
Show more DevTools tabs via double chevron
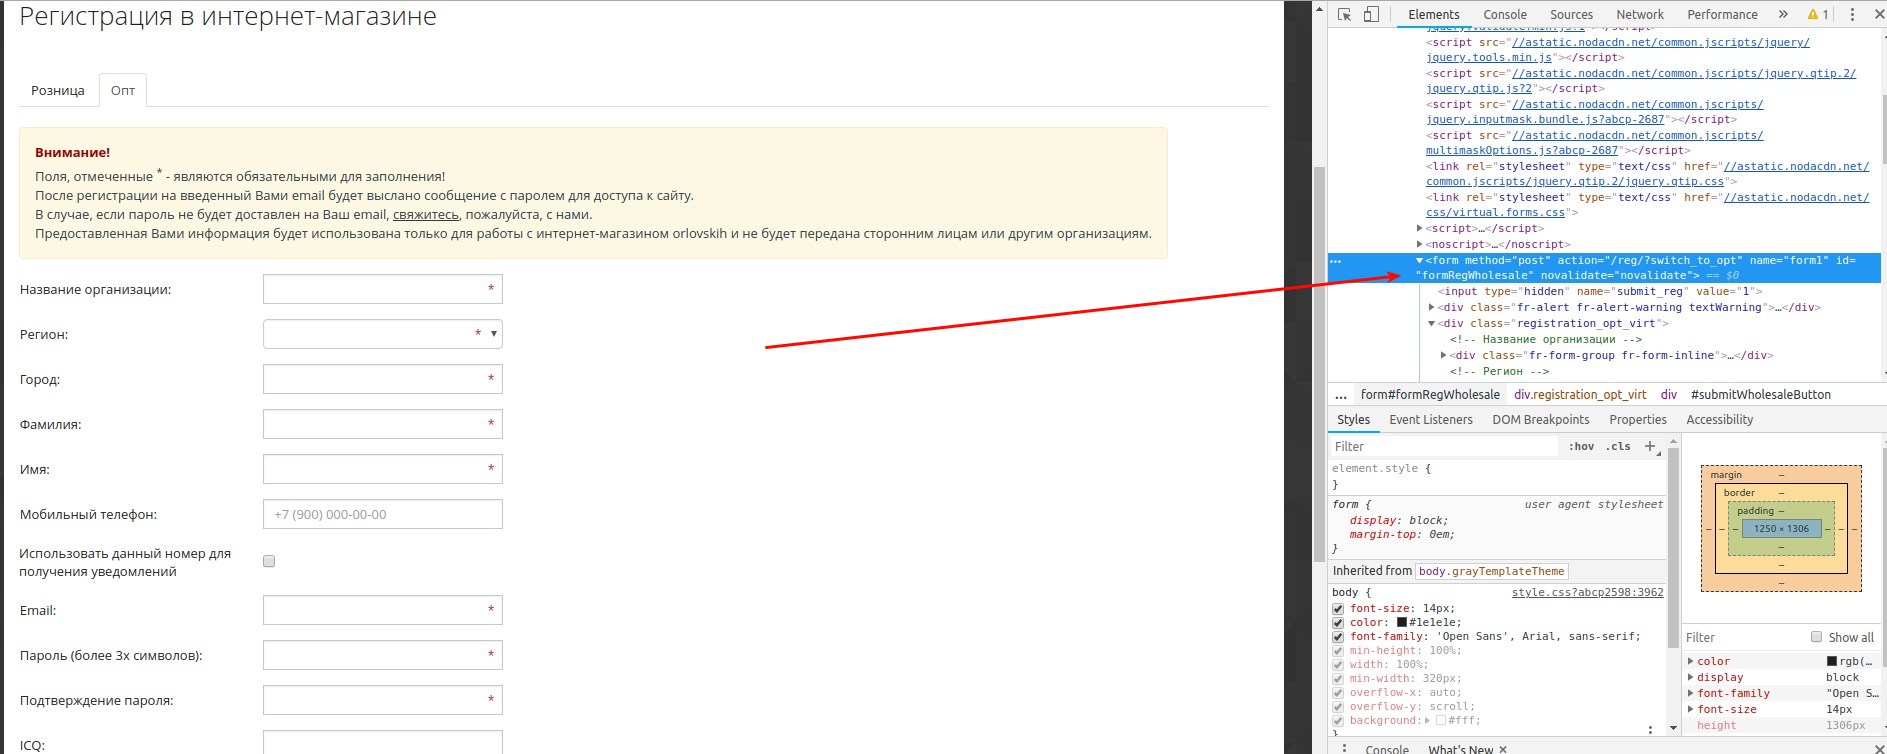coord(1783,14)
